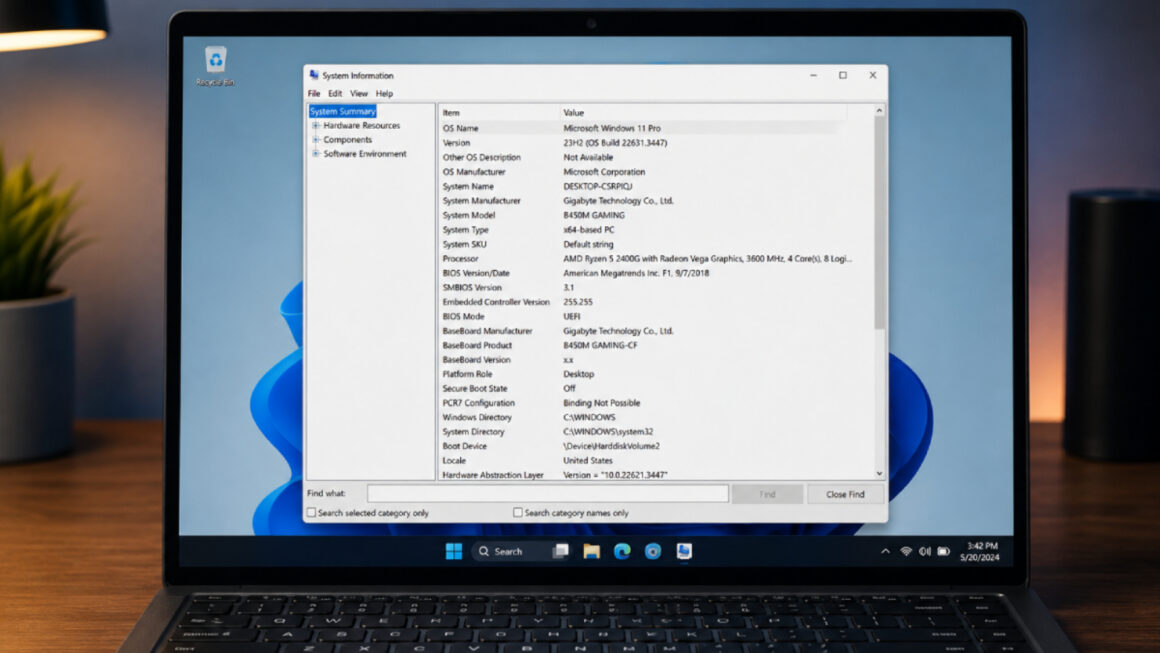
Task: Click the B450M GAMING-CF value
Action: coord(600,345)
